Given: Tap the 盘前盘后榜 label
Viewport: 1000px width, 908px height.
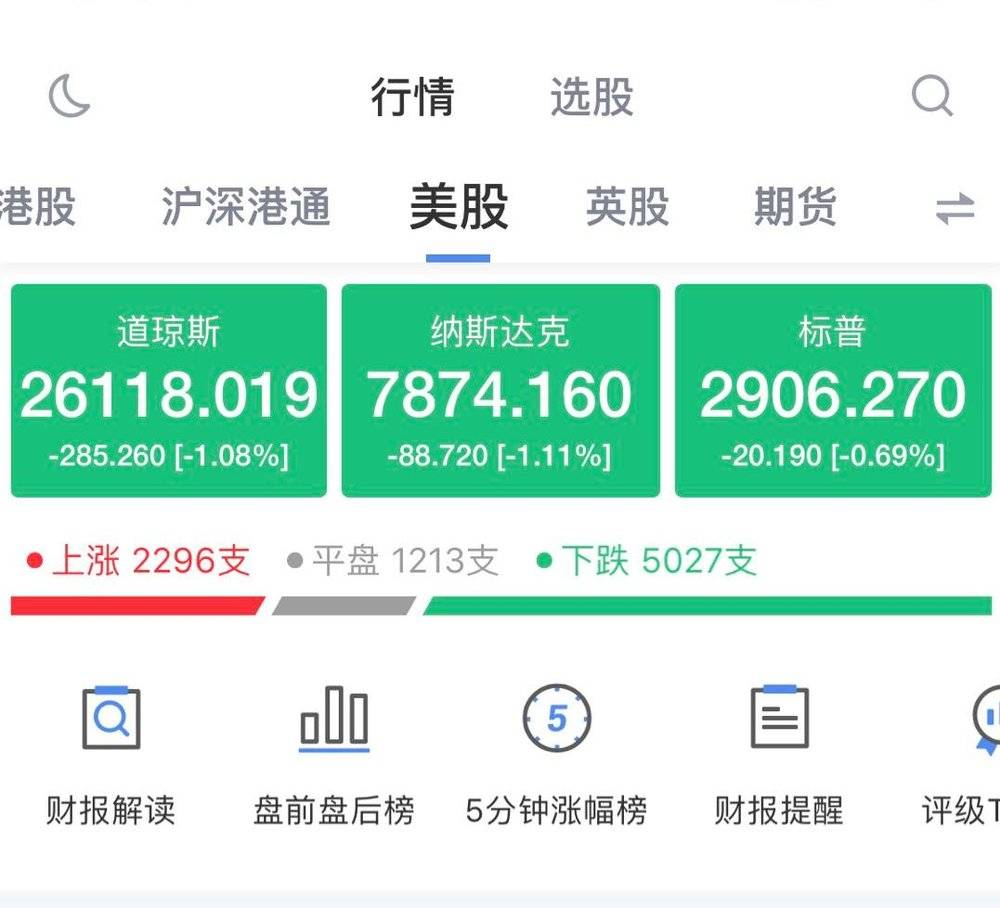Looking at the screenshot, I should [334, 810].
